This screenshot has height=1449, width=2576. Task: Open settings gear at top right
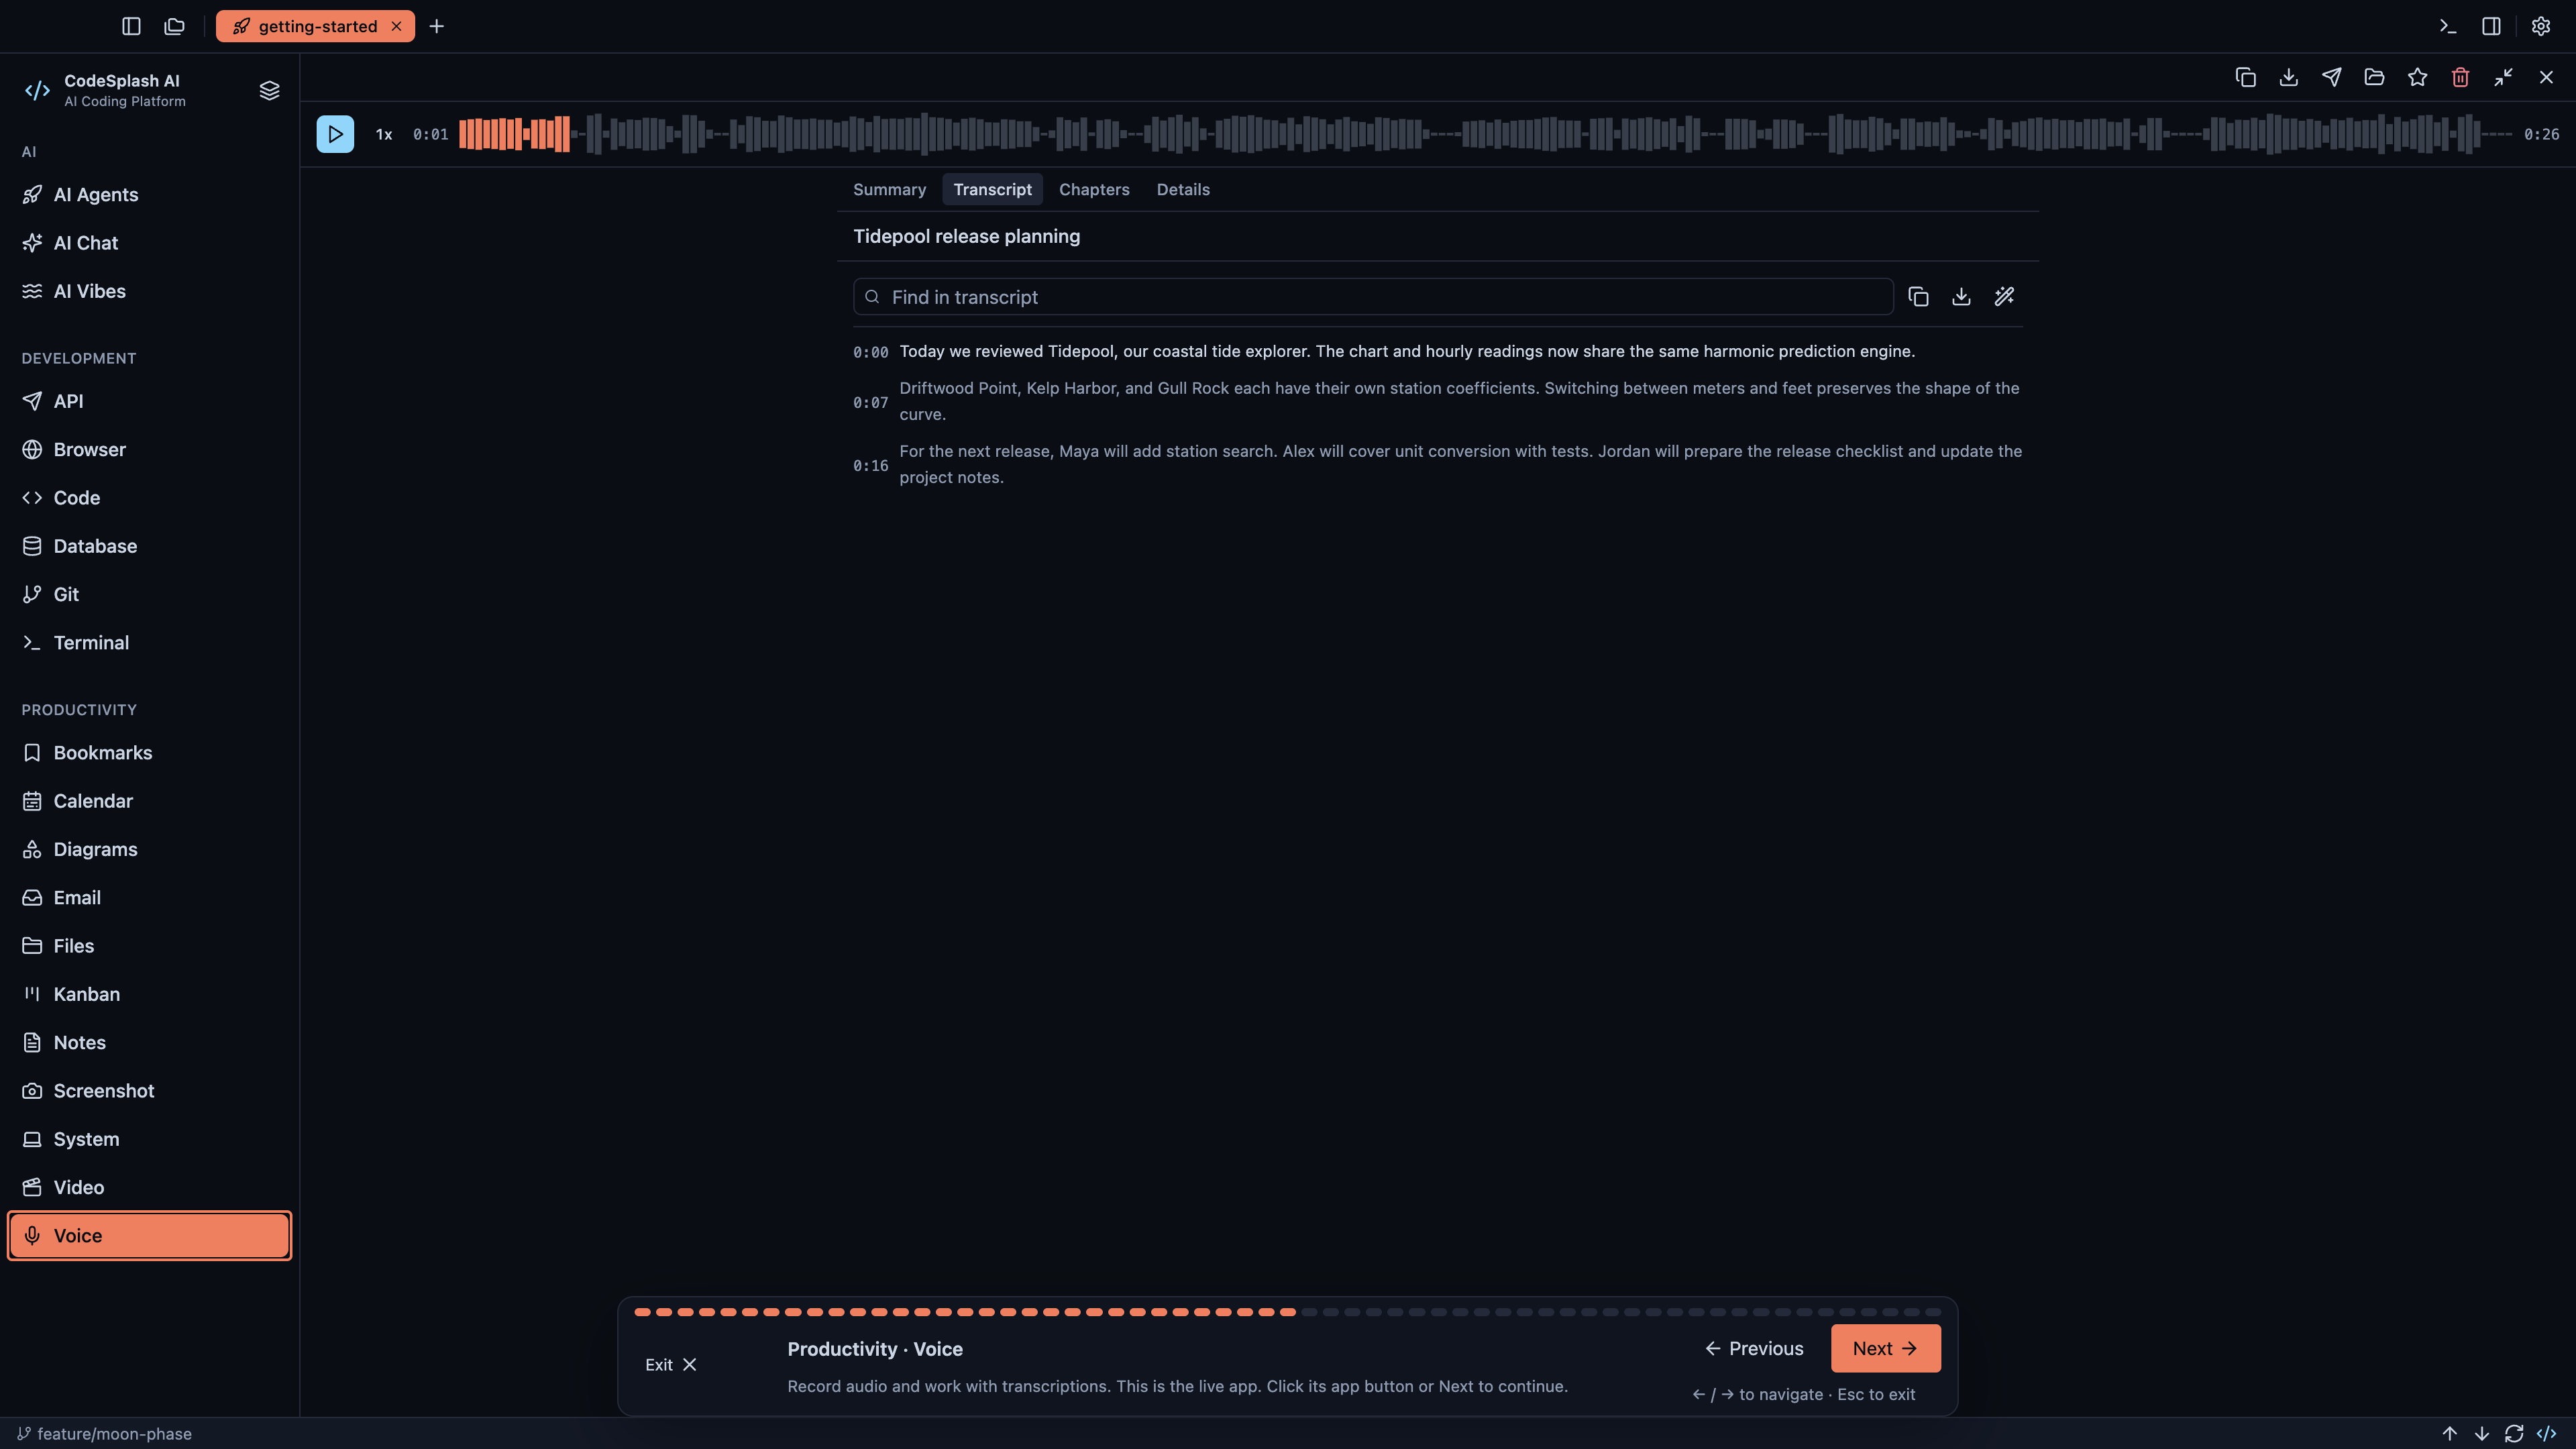click(x=2540, y=26)
